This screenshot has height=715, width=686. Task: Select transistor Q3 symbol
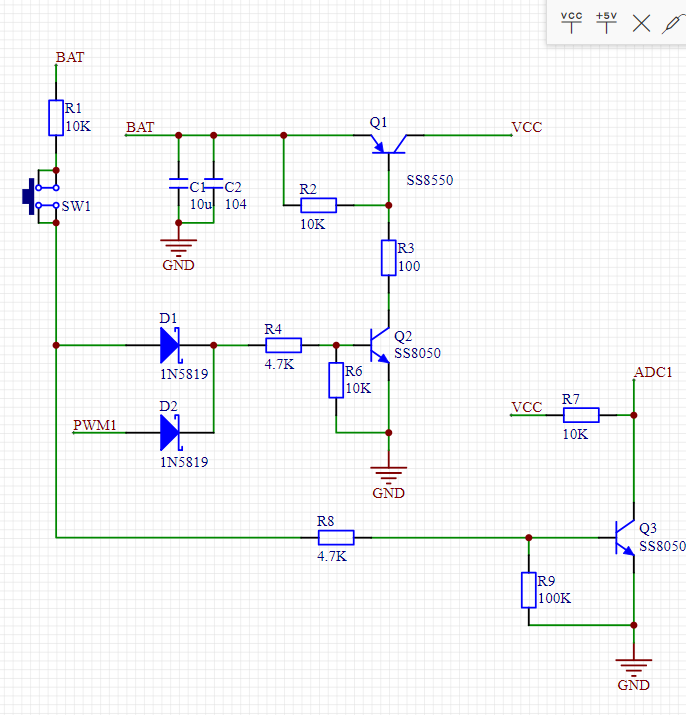[625, 538]
